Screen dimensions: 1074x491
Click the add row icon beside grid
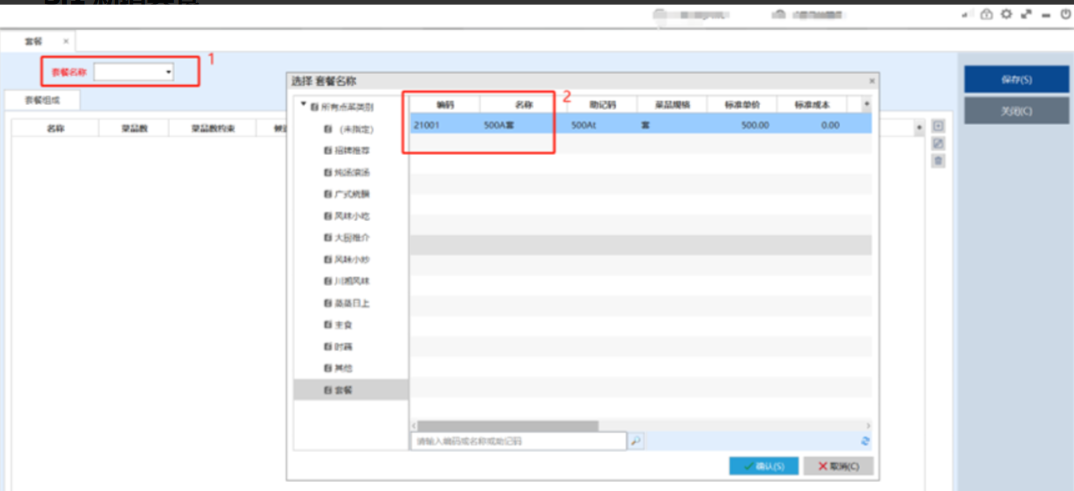pyautogui.click(x=938, y=127)
